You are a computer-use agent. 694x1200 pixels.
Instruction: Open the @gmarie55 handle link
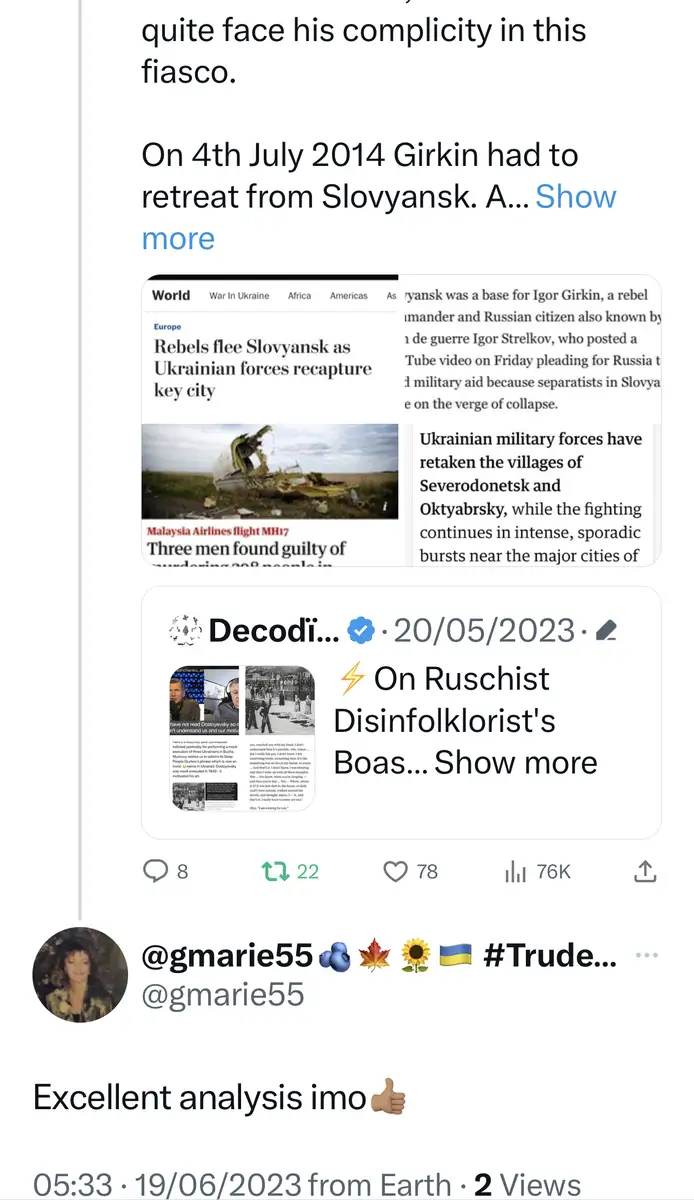[223, 994]
